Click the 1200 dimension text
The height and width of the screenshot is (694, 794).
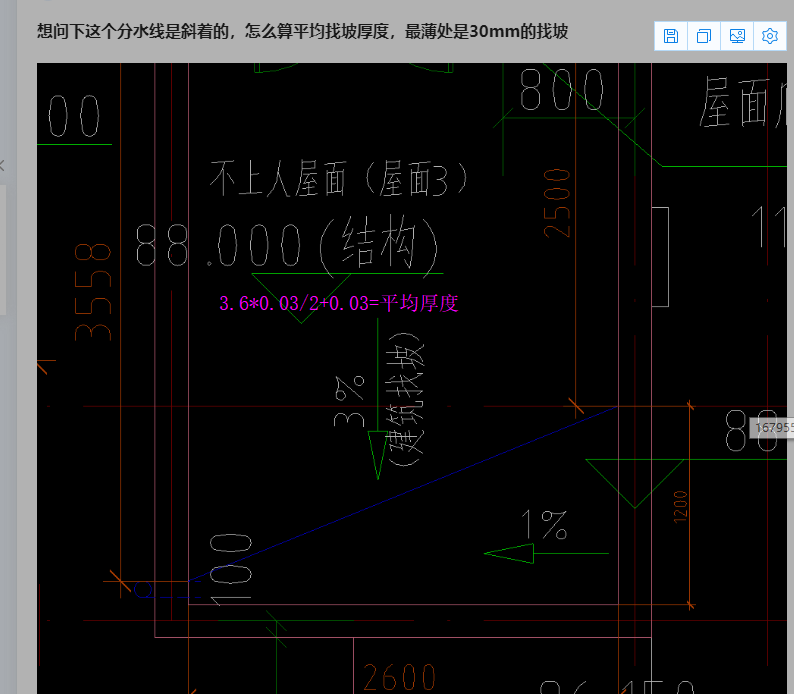[x=681, y=506]
